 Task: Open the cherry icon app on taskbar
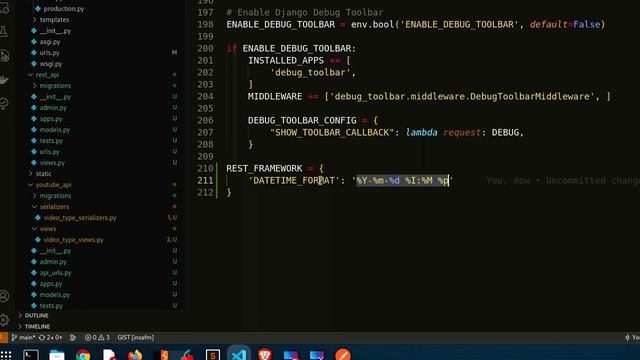tap(187, 355)
